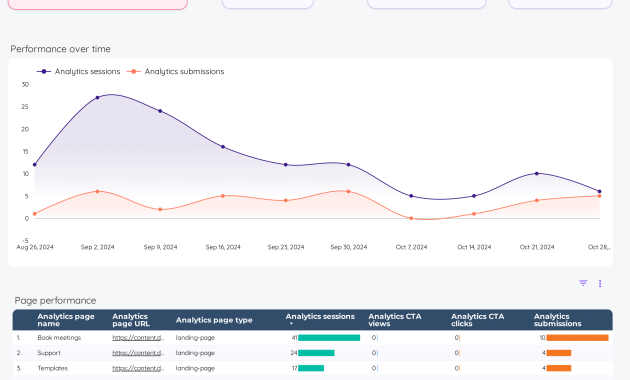Sort by Analytics submissions column header
630x380 pixels.
[558, 320]
